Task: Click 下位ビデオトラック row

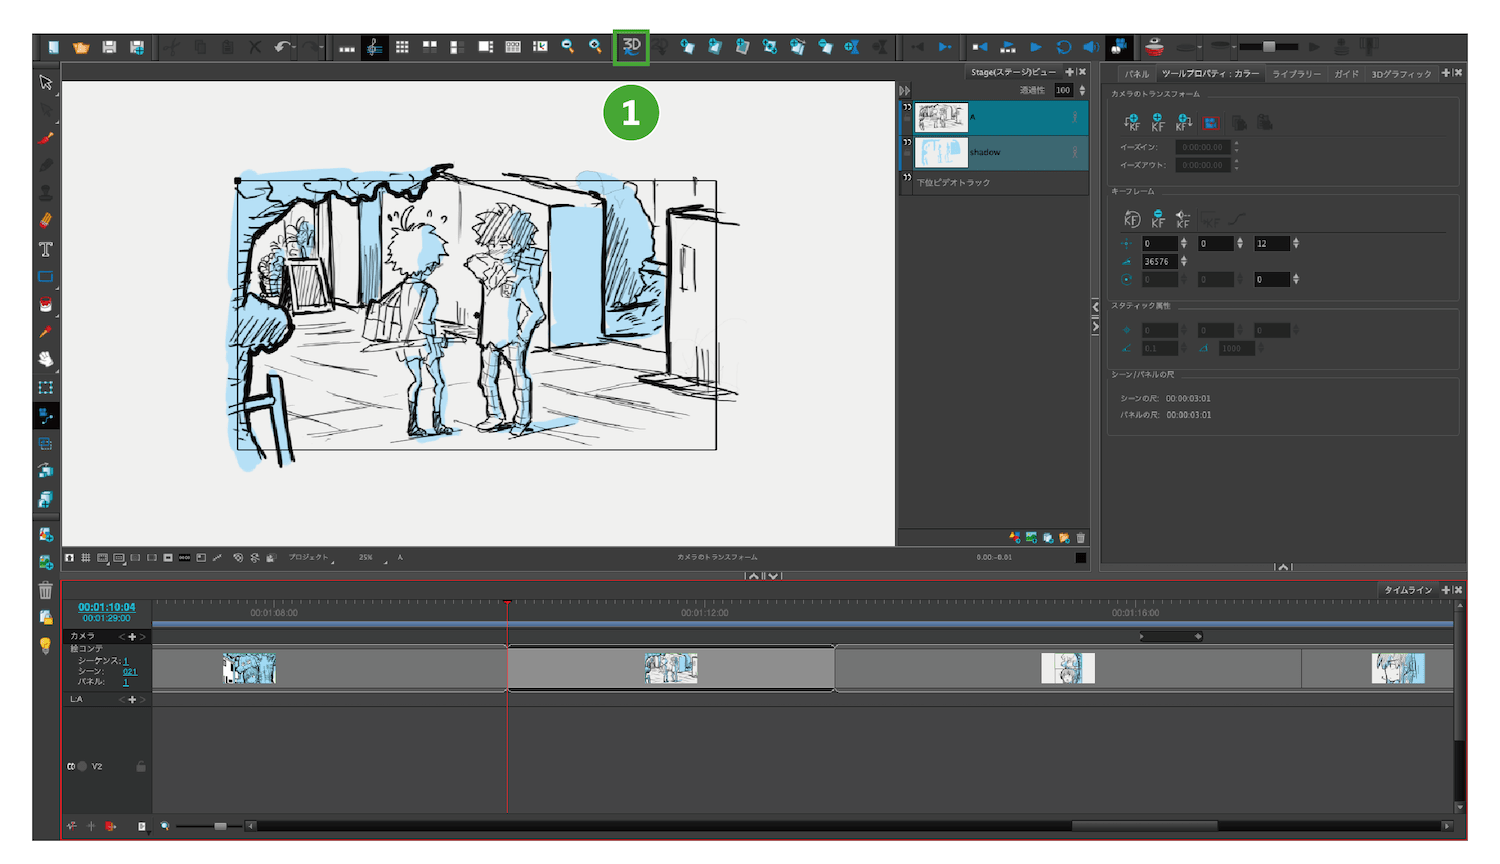Action: pyautogui.click(x=995, y=182)
